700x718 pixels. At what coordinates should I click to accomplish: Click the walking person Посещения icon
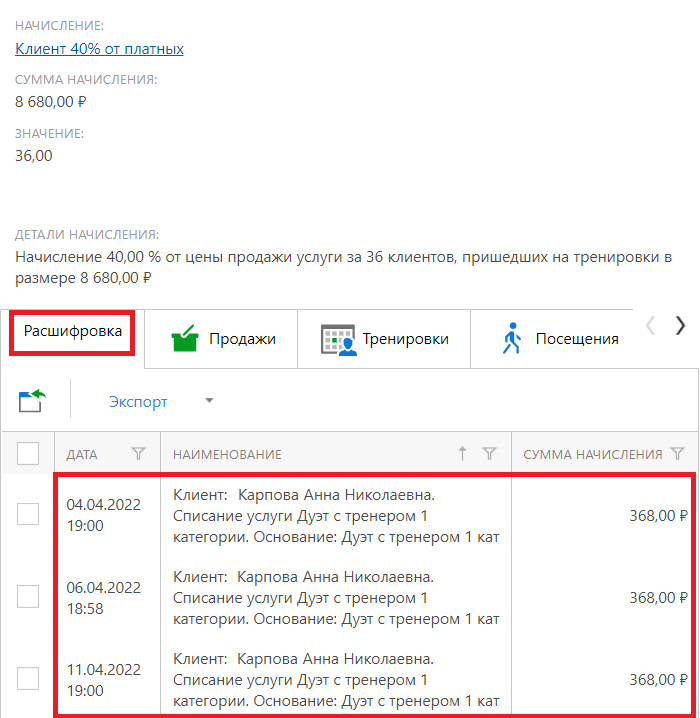click(x=512, y=338)
